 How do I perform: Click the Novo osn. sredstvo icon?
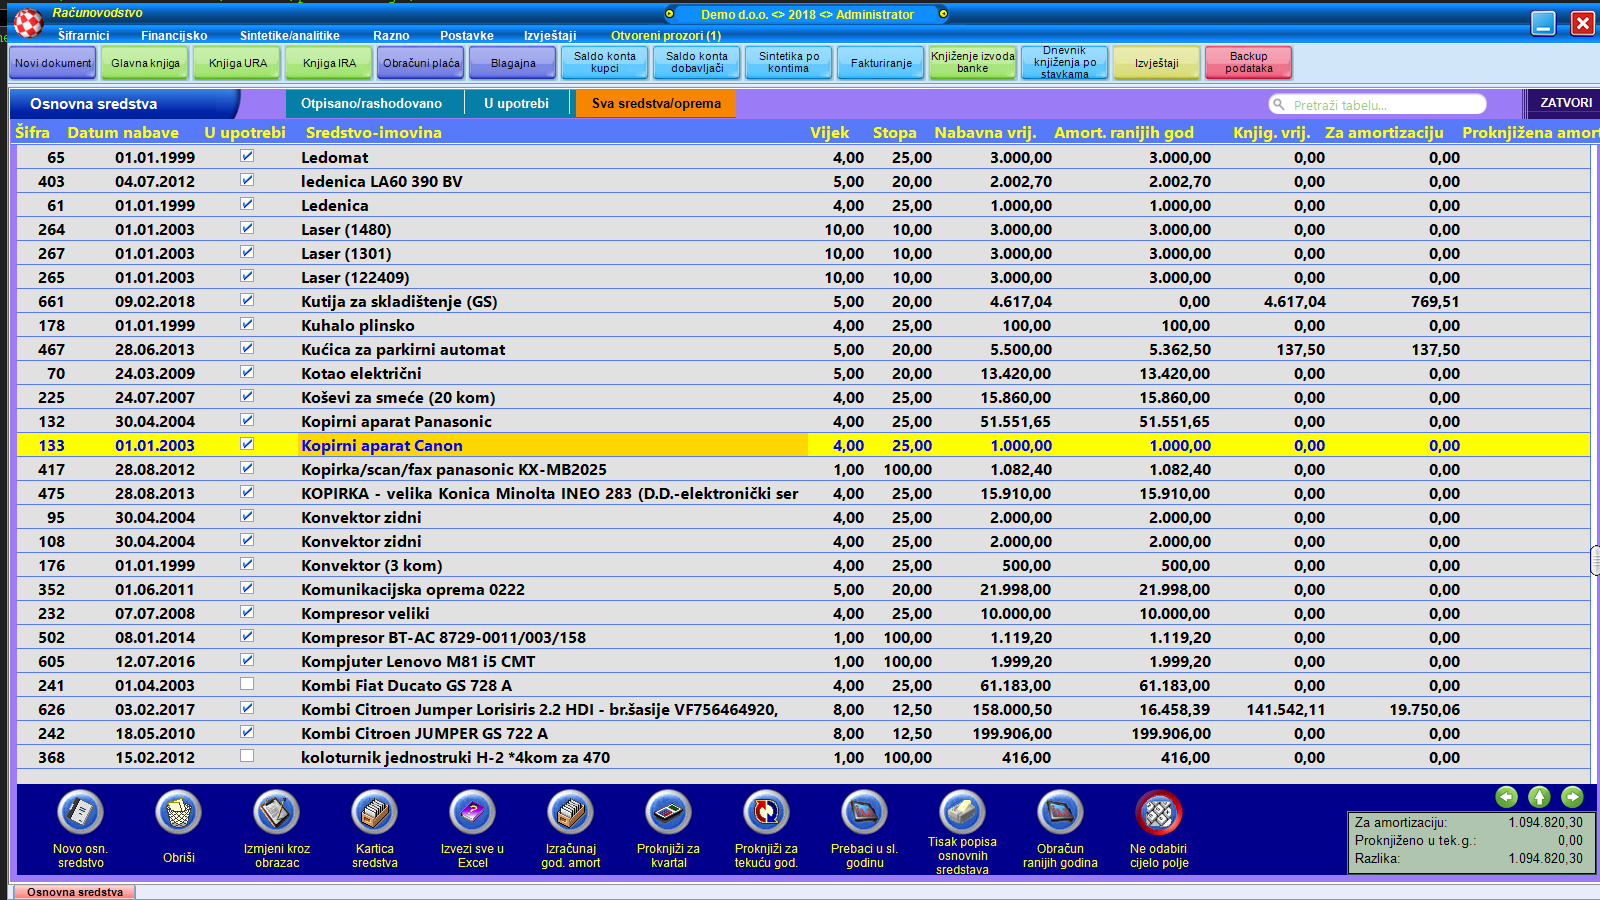[81, 813]
